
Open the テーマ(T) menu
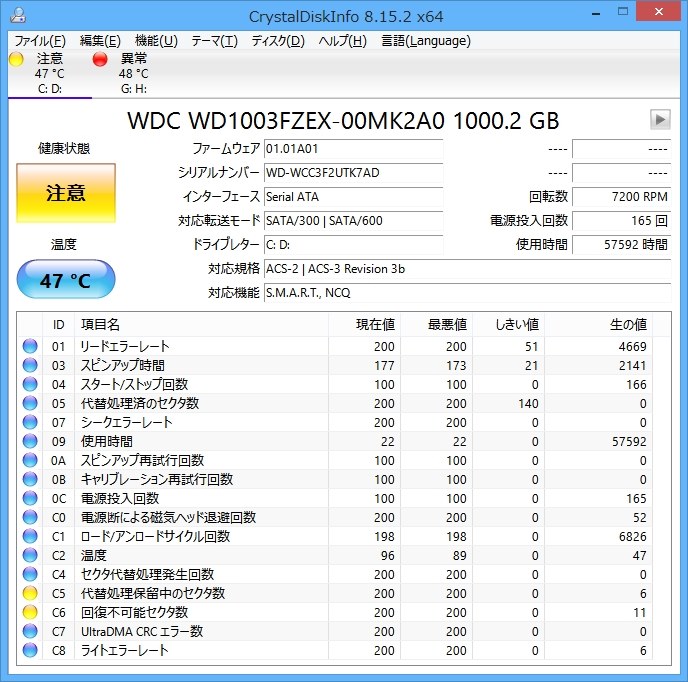point(215,41)
